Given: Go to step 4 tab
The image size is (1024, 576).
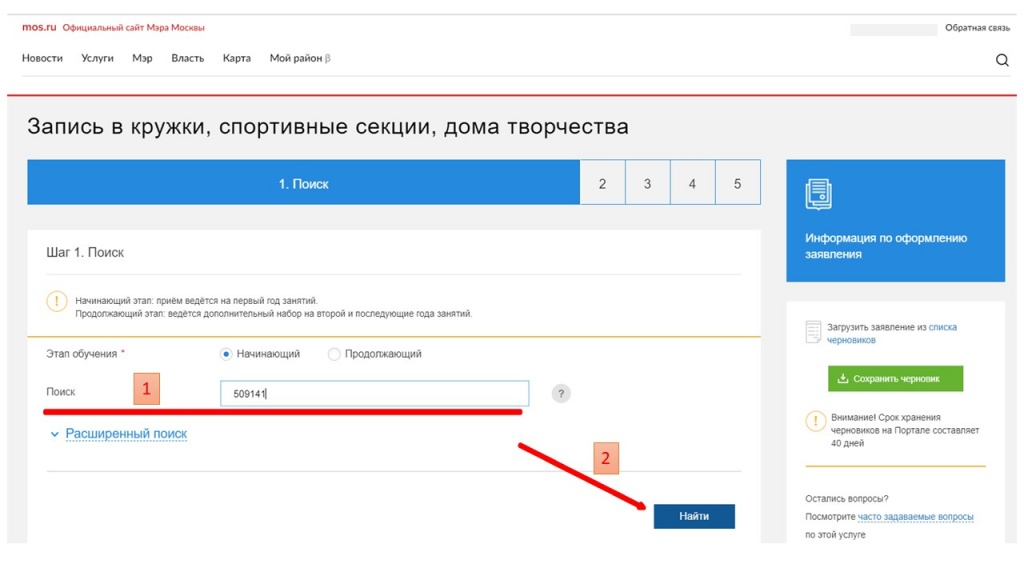Looking at the screenshot, I should [x=692, y=182].
